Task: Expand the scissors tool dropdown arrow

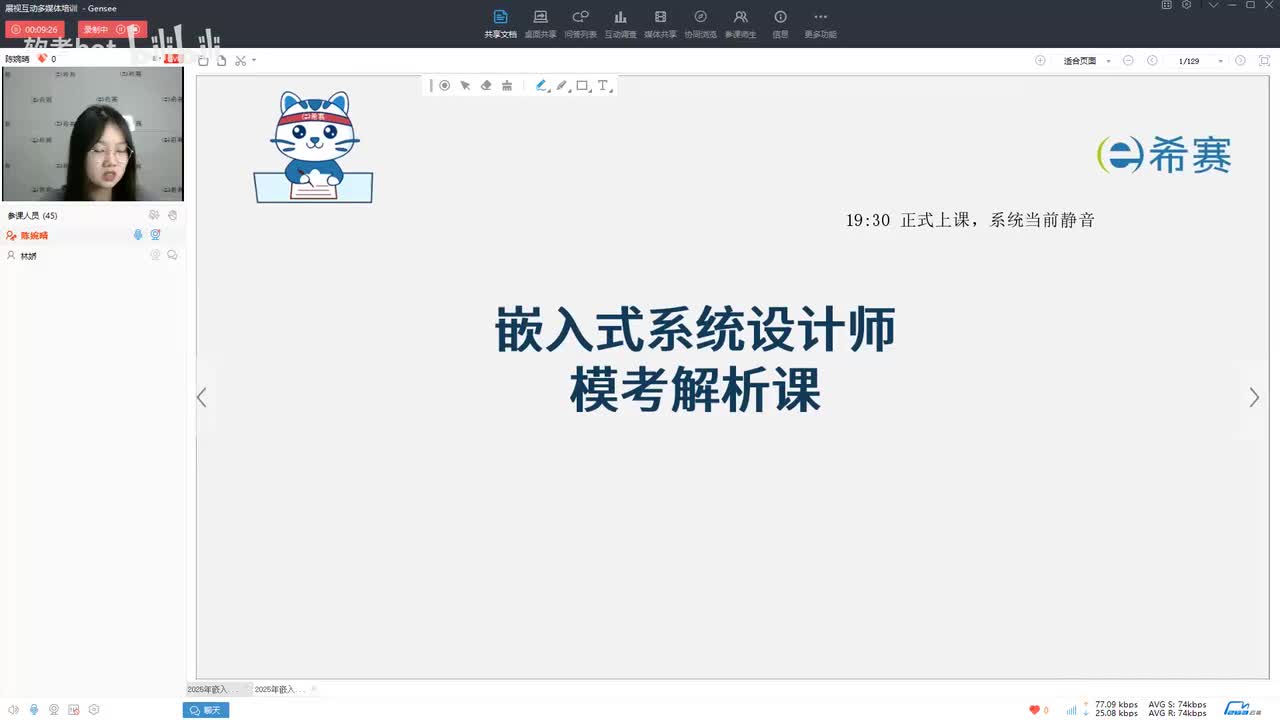Action: pyautogui.click(x=254, y=61)
